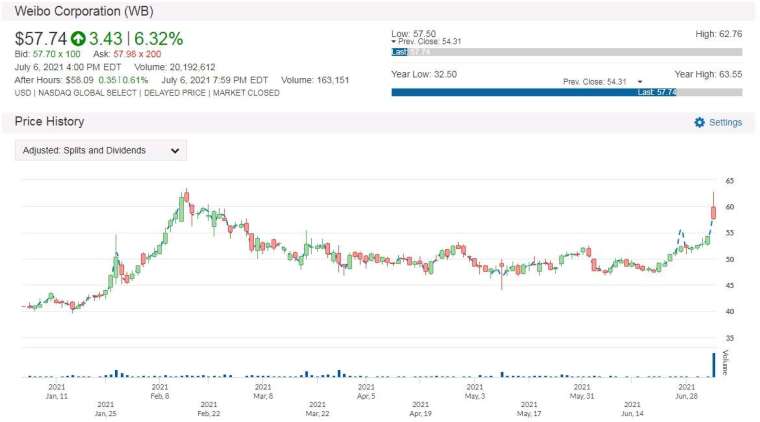Click the green up-arrow price change icon

click(x=78, y=38)
